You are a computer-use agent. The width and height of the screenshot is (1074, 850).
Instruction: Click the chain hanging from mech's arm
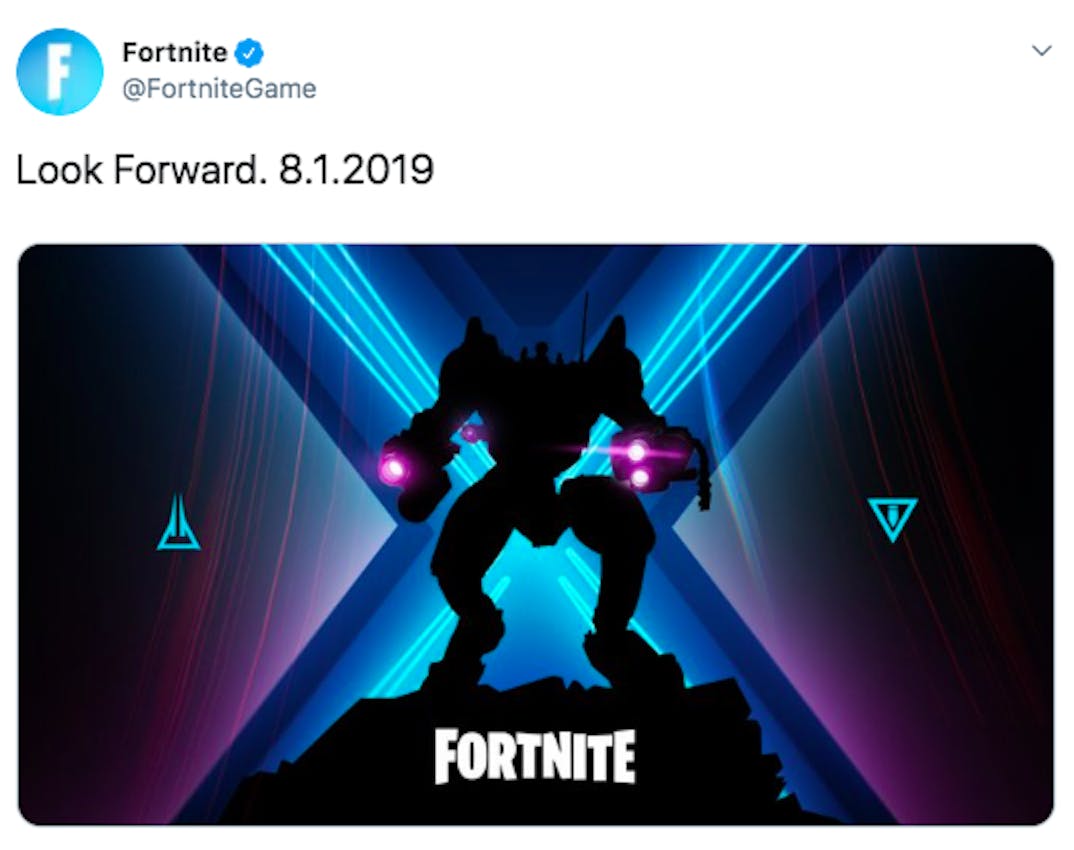click(x=702, y=479)
